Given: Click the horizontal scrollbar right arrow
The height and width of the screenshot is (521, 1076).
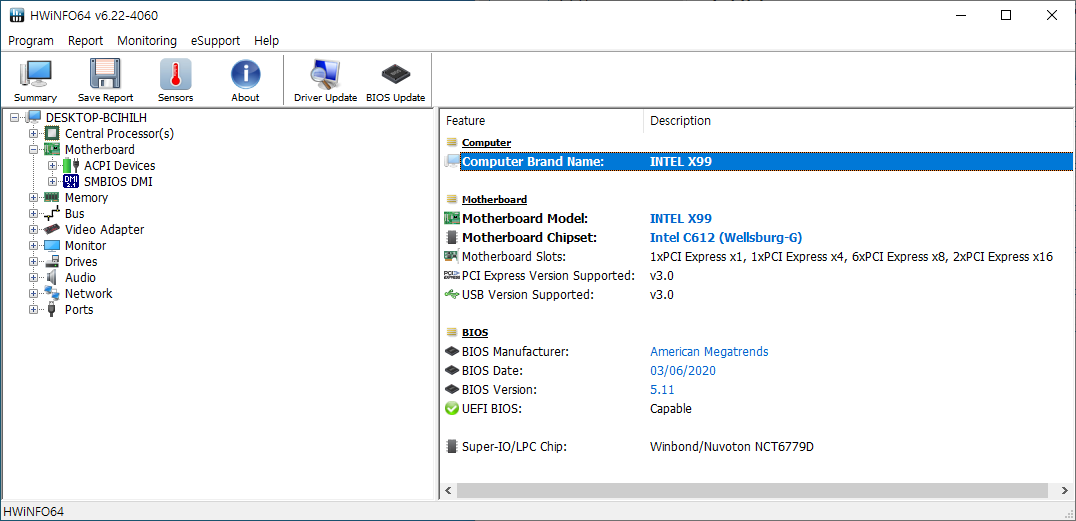Looking at the screenshot, I should click(x=1064, y=491).
